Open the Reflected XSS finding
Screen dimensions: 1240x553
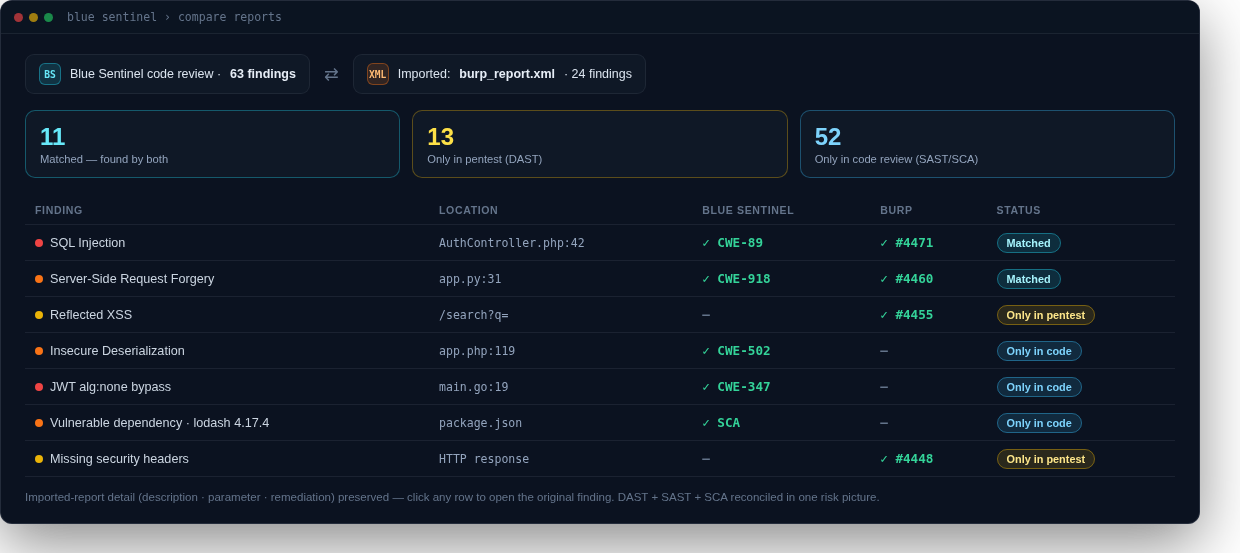click(x=600, y=315)
